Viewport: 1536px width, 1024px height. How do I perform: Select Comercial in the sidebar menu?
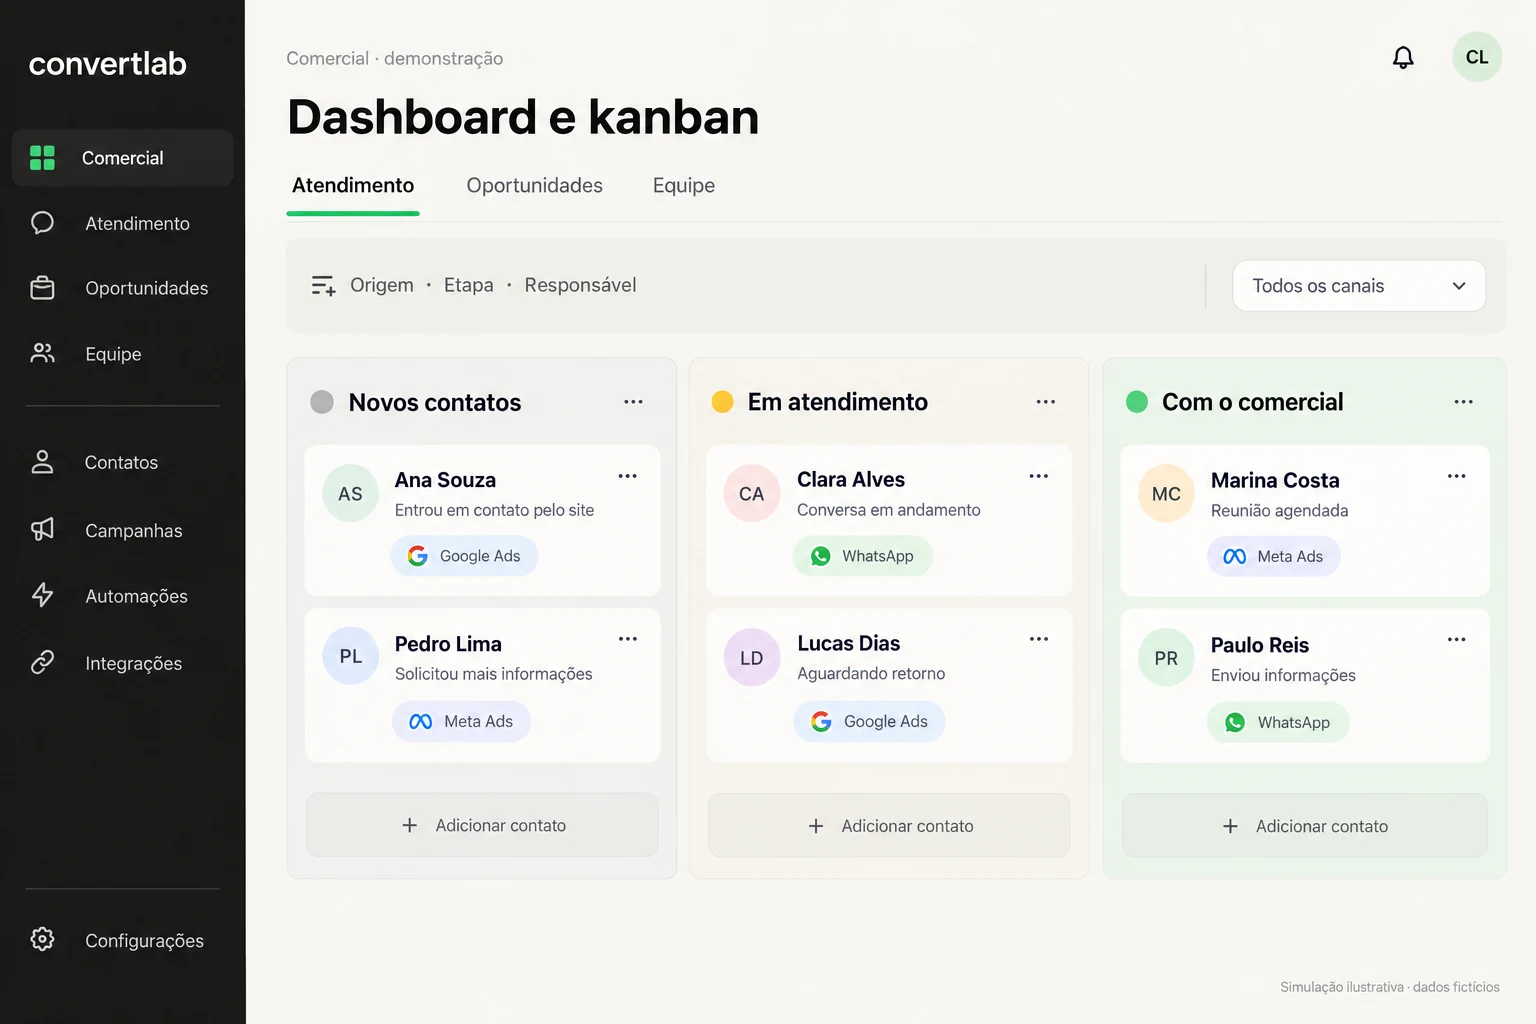click(x=122, y=157)
